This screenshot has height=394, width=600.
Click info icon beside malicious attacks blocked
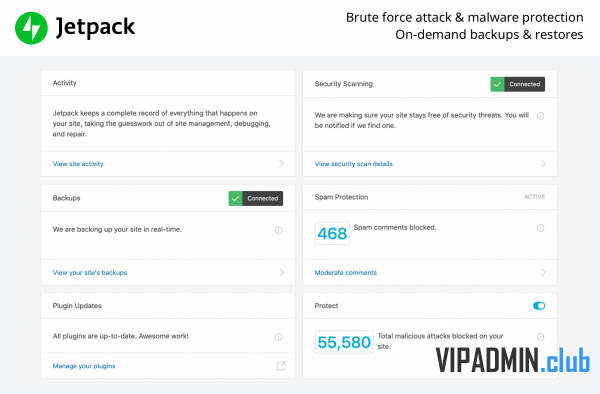tap(540, 337)
